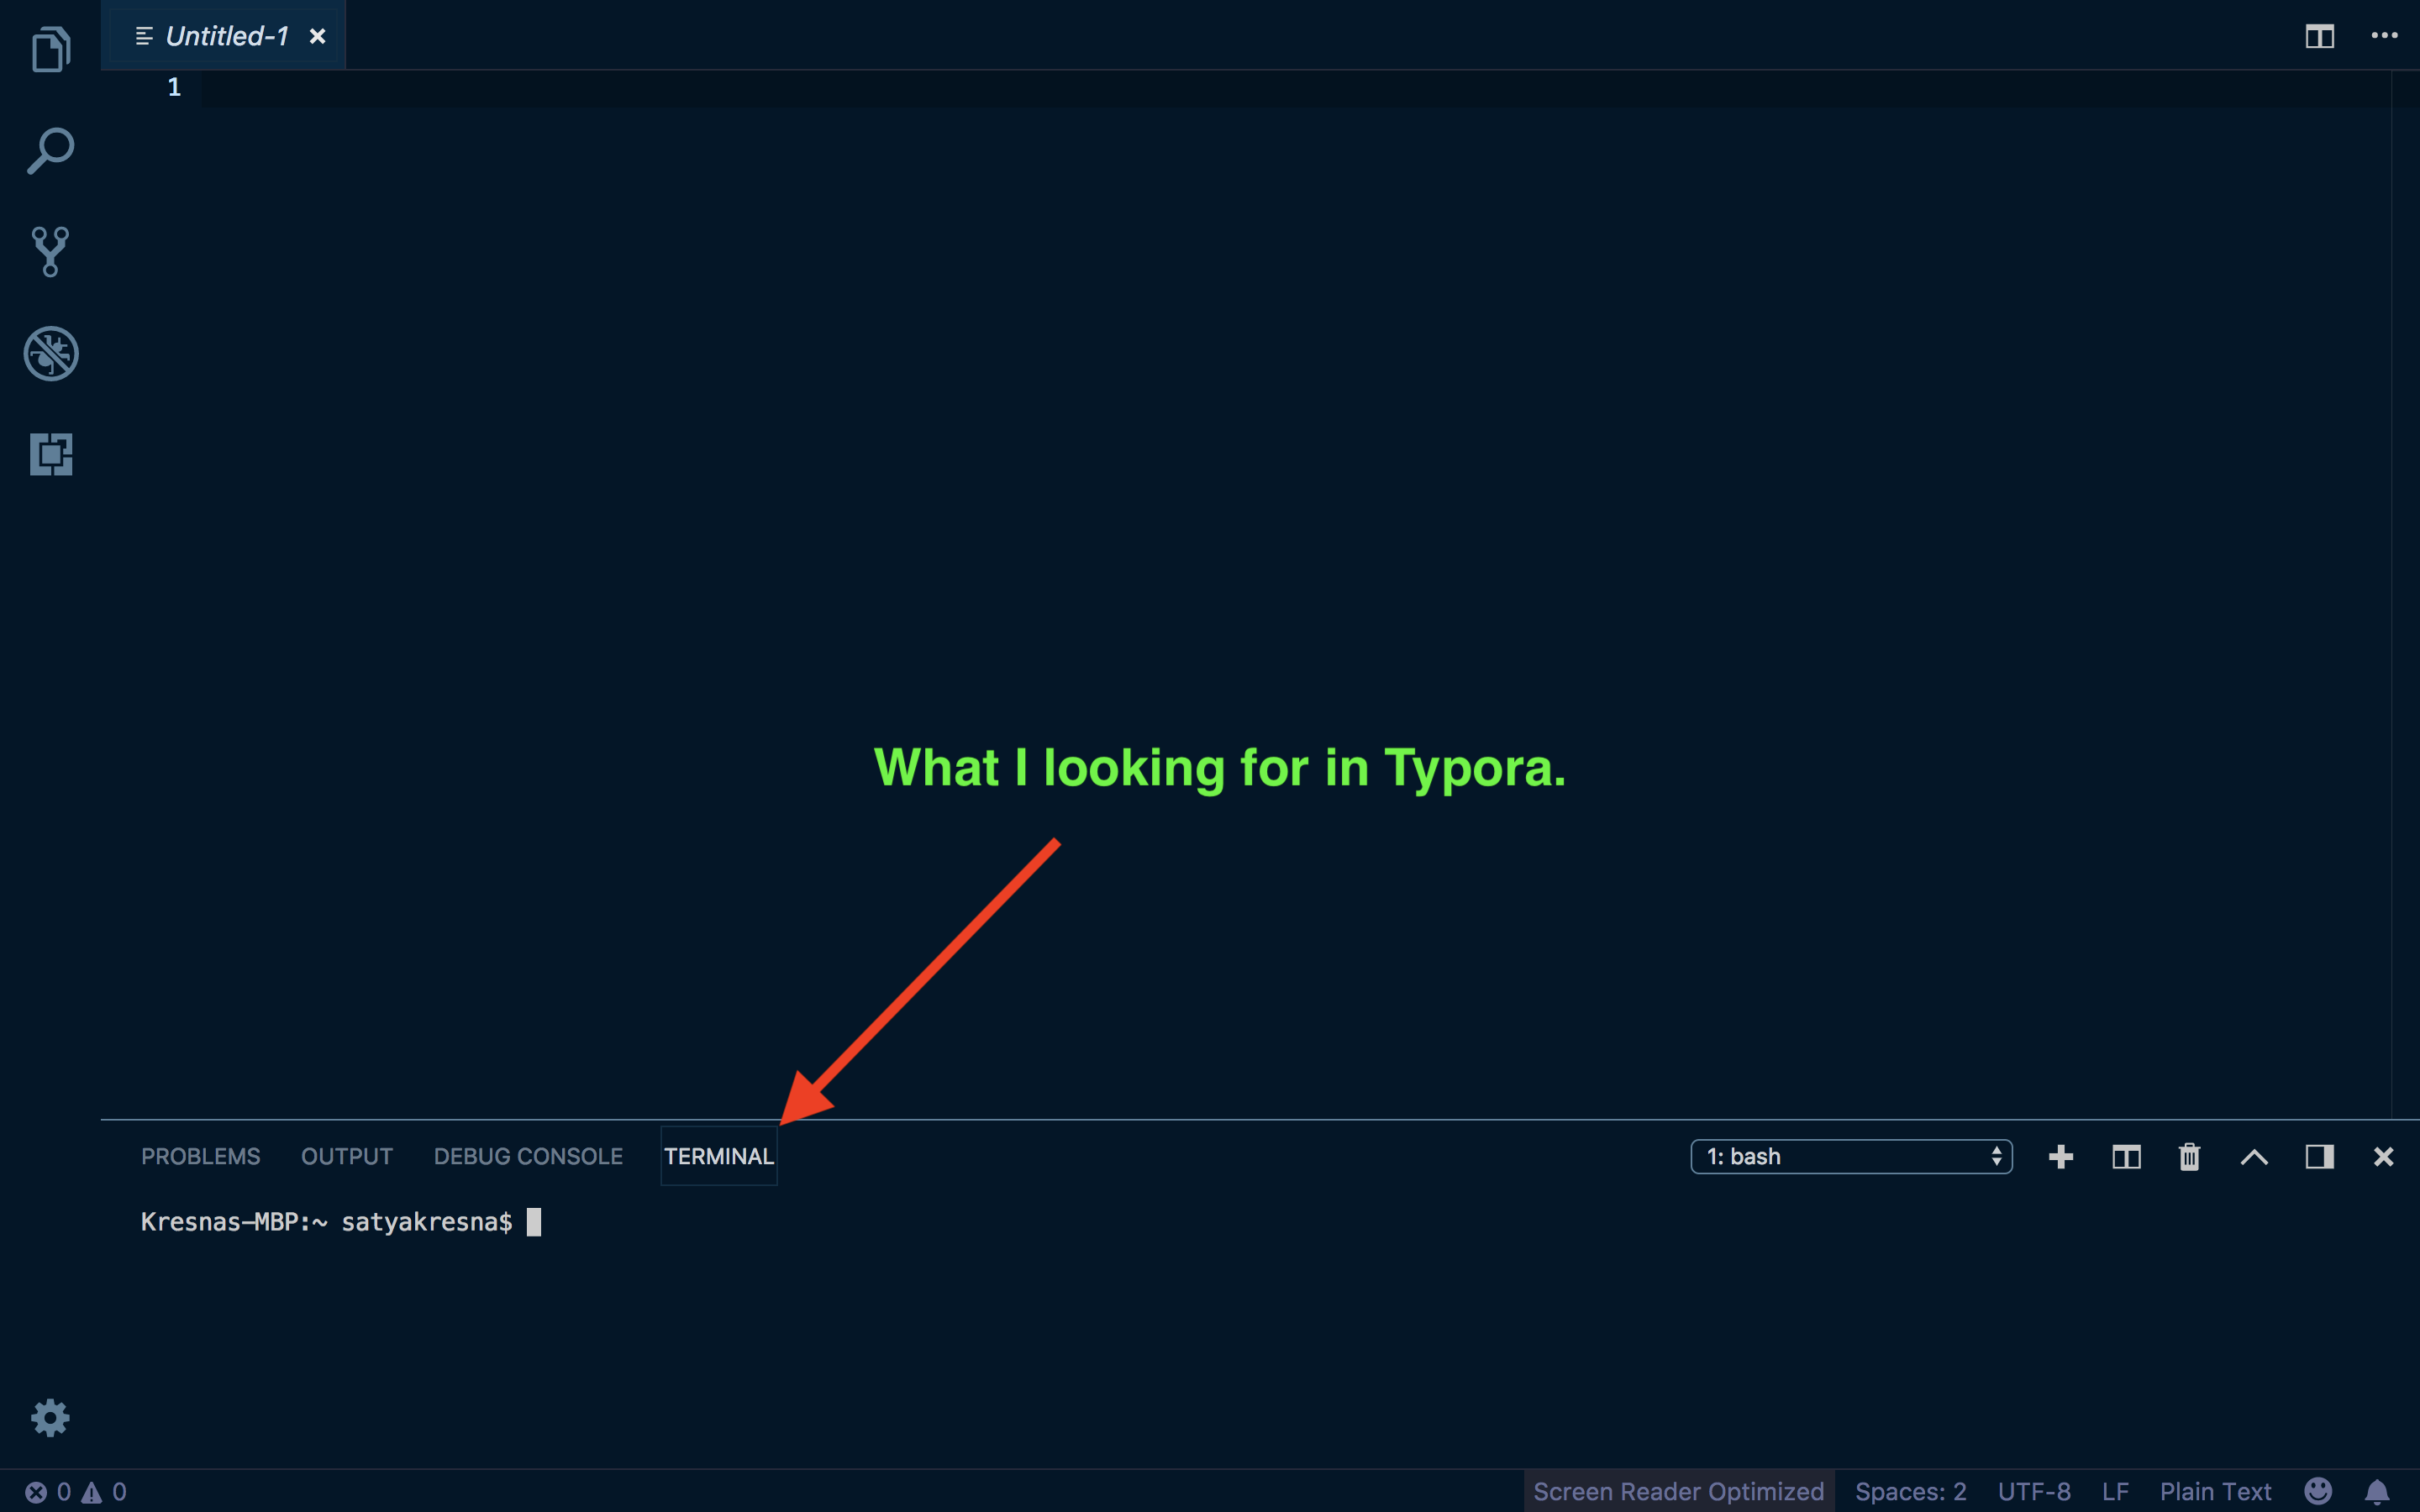2420x1512 pixels.
Task: Open the Search panel
Action: point(50,151)
